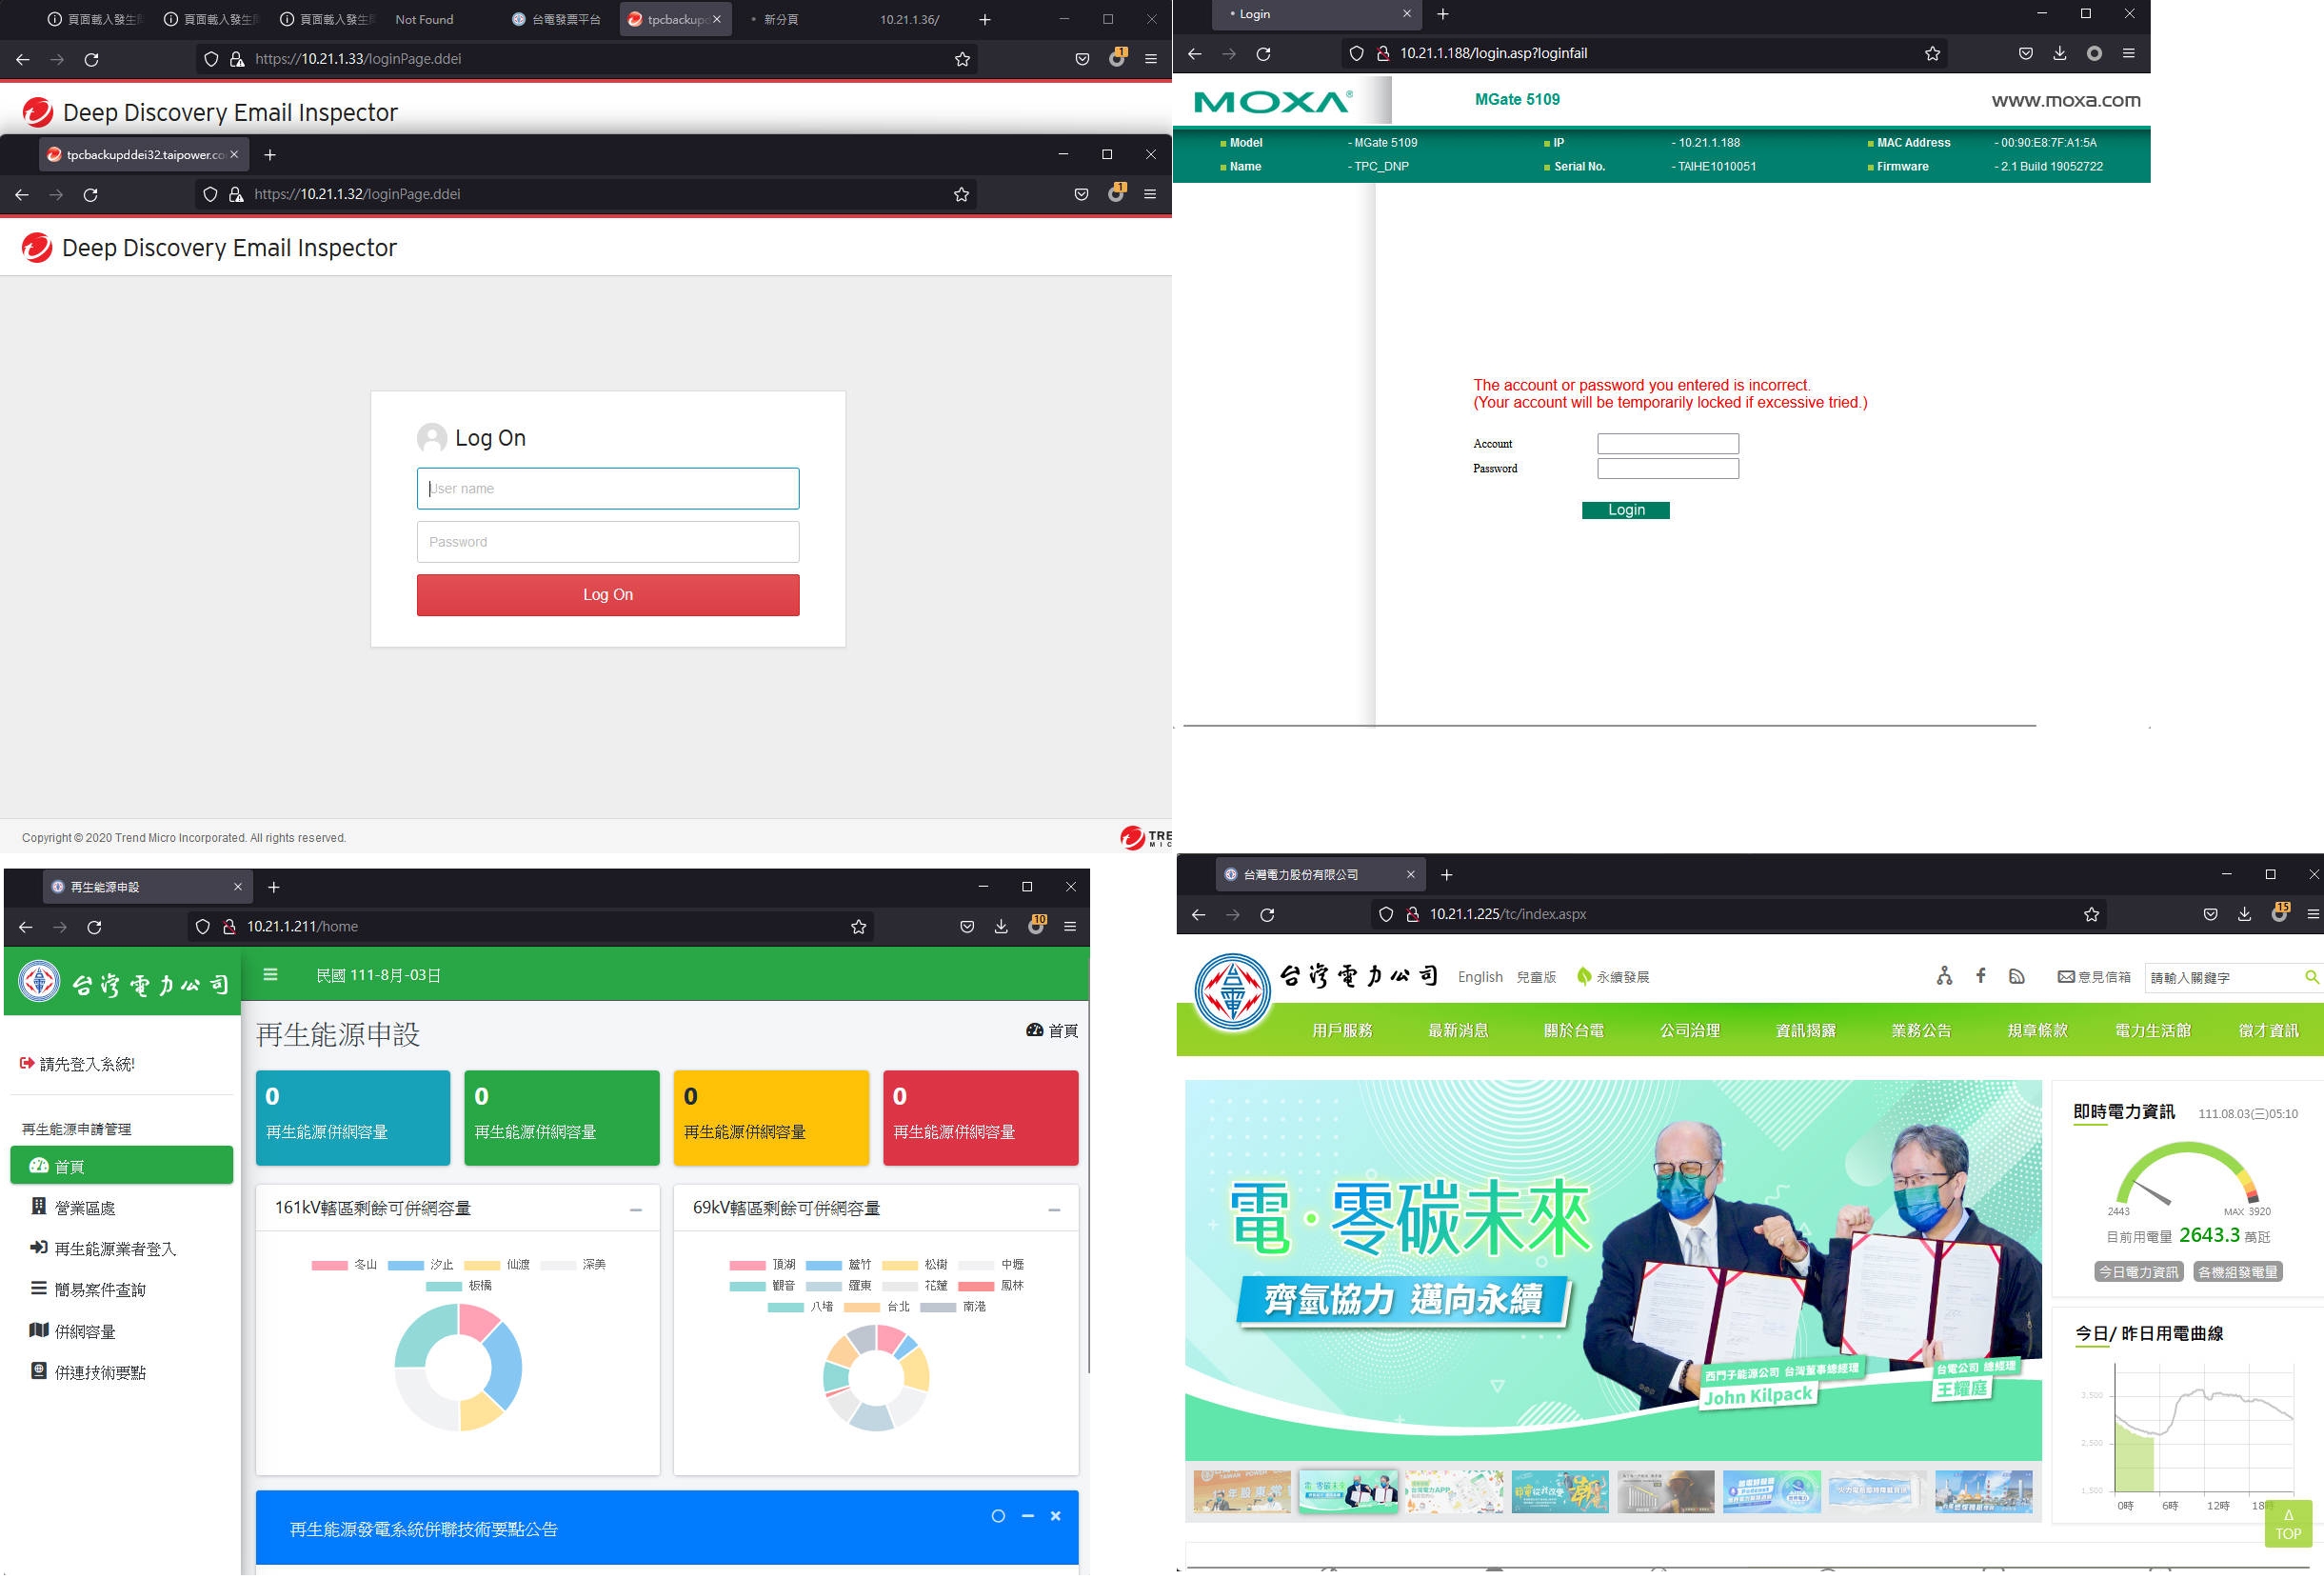The width and height of the screenshot is (2324, 1579).
Task: Switch to the 台電發票平台 tab
Action: click(556, 20)
